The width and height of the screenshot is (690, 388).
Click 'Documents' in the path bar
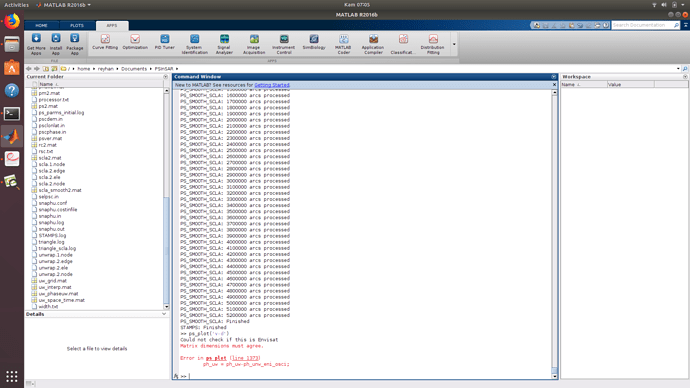point(134,69)
